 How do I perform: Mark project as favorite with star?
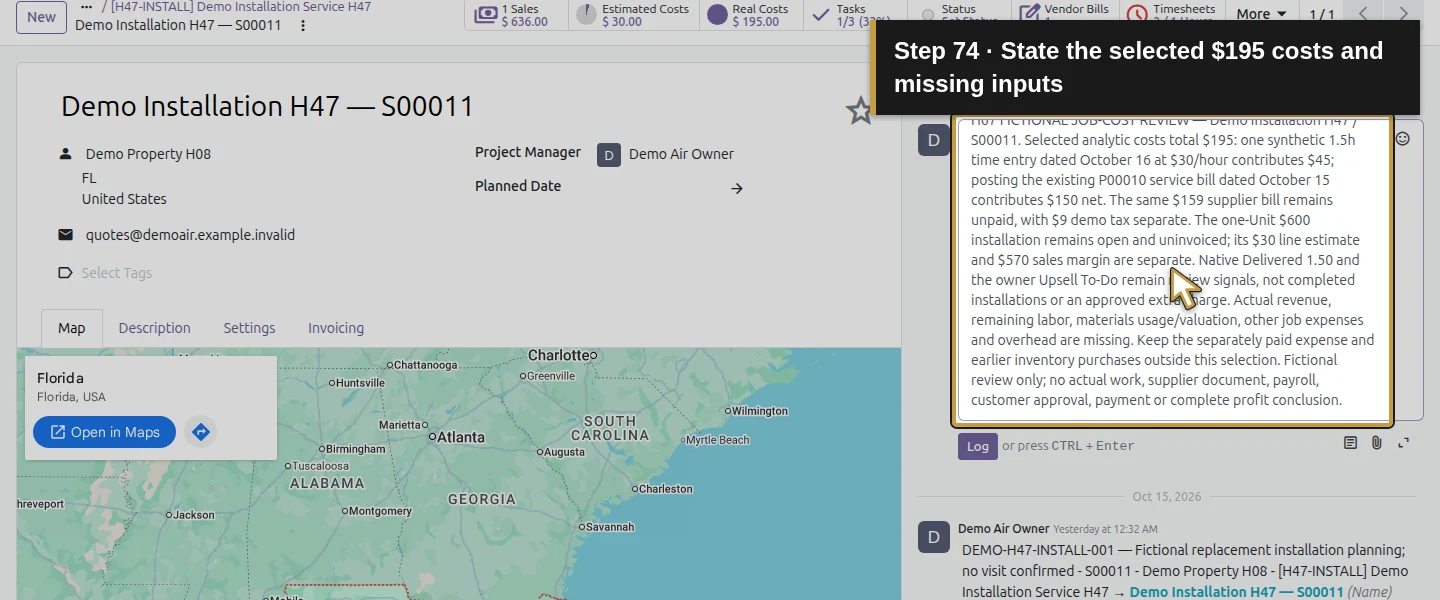[x=860, y=111]
